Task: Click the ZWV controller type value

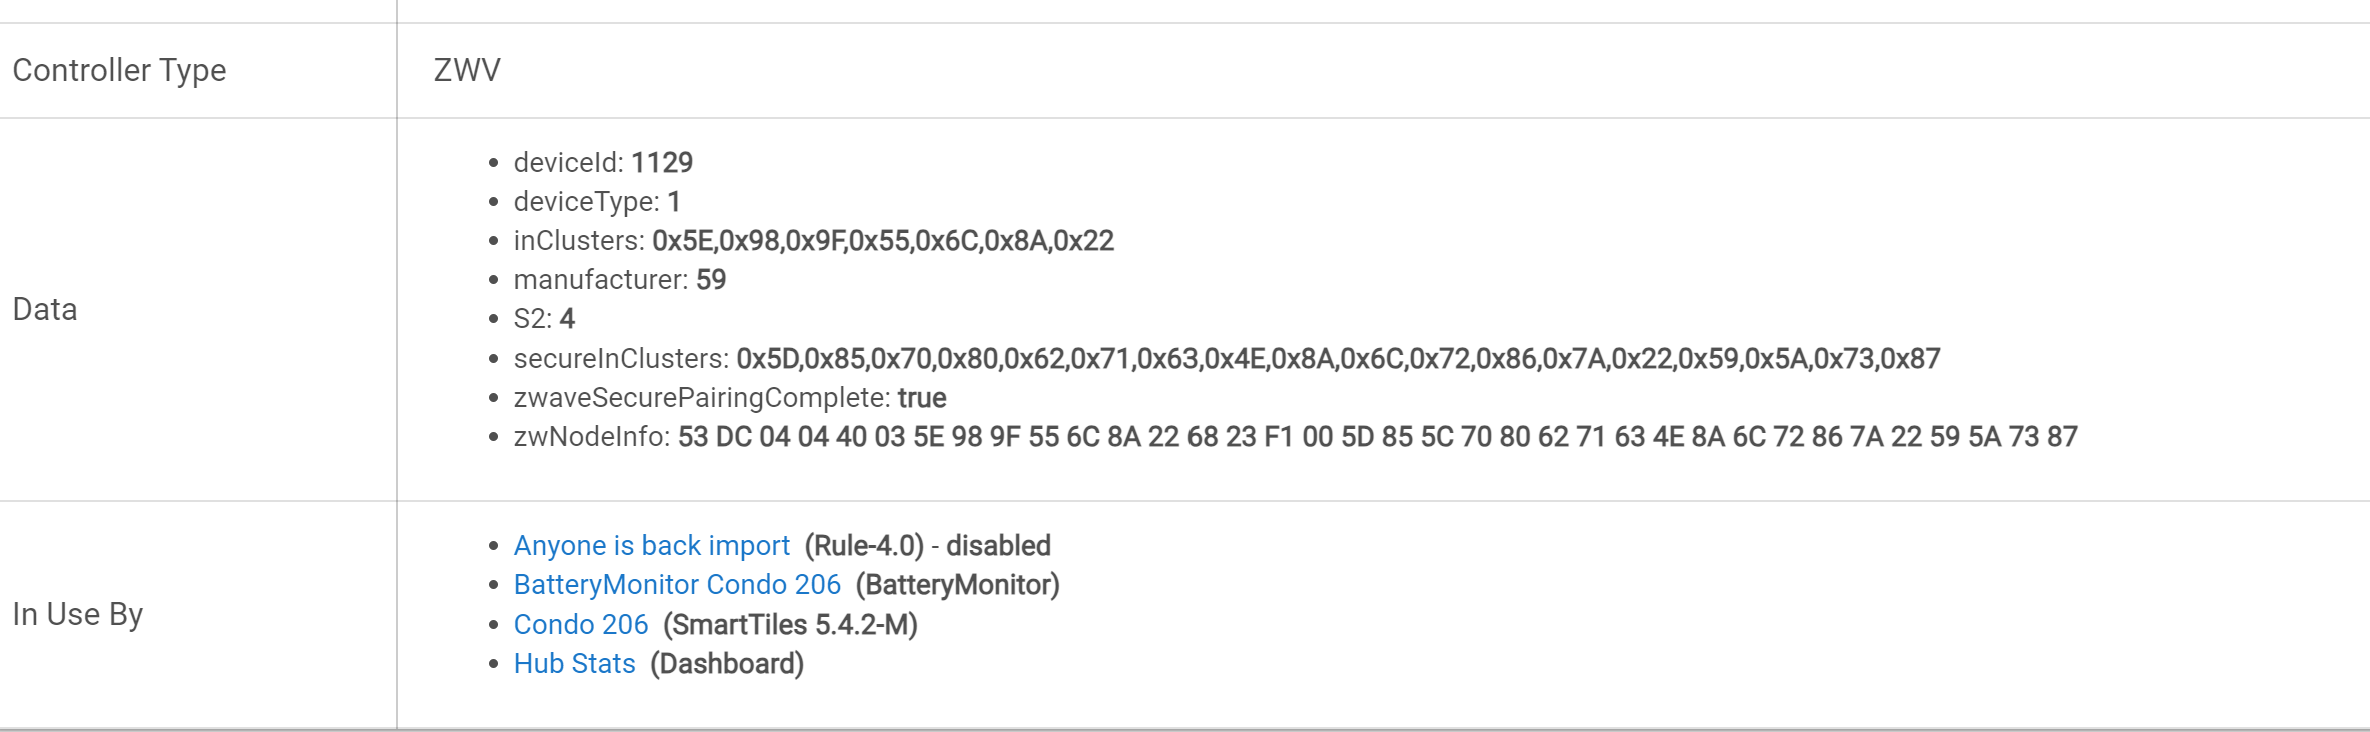Action: tap(467, 71)
